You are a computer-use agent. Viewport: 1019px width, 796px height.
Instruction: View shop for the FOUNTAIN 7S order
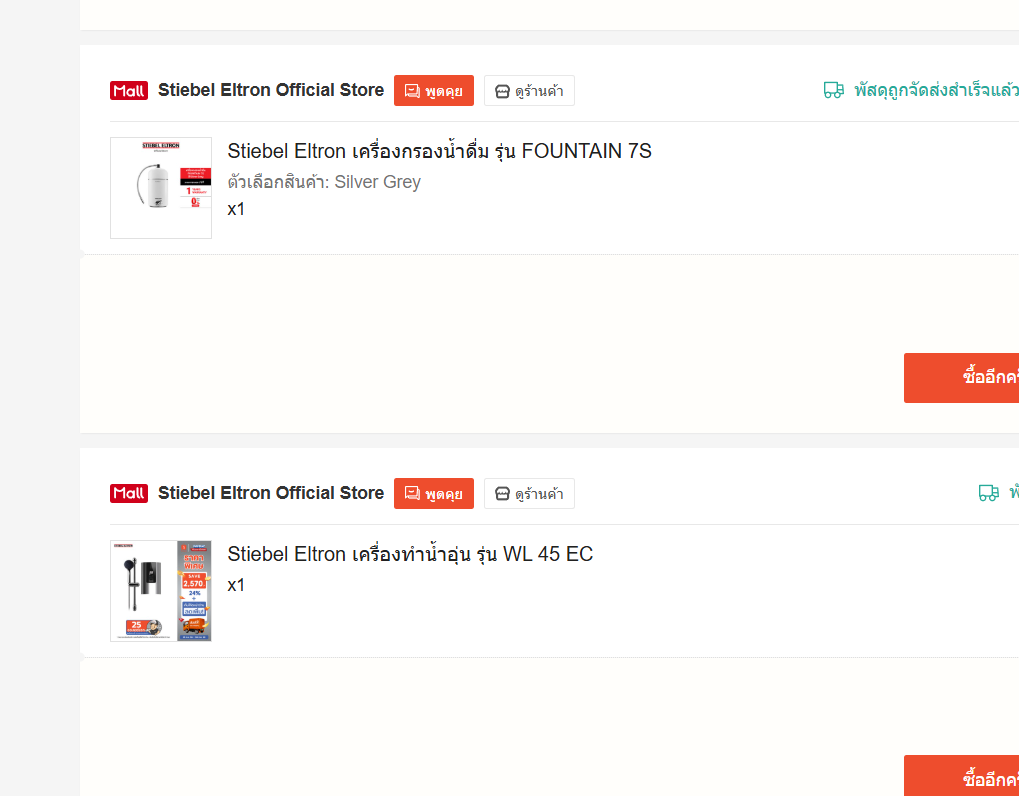point(529,90)
